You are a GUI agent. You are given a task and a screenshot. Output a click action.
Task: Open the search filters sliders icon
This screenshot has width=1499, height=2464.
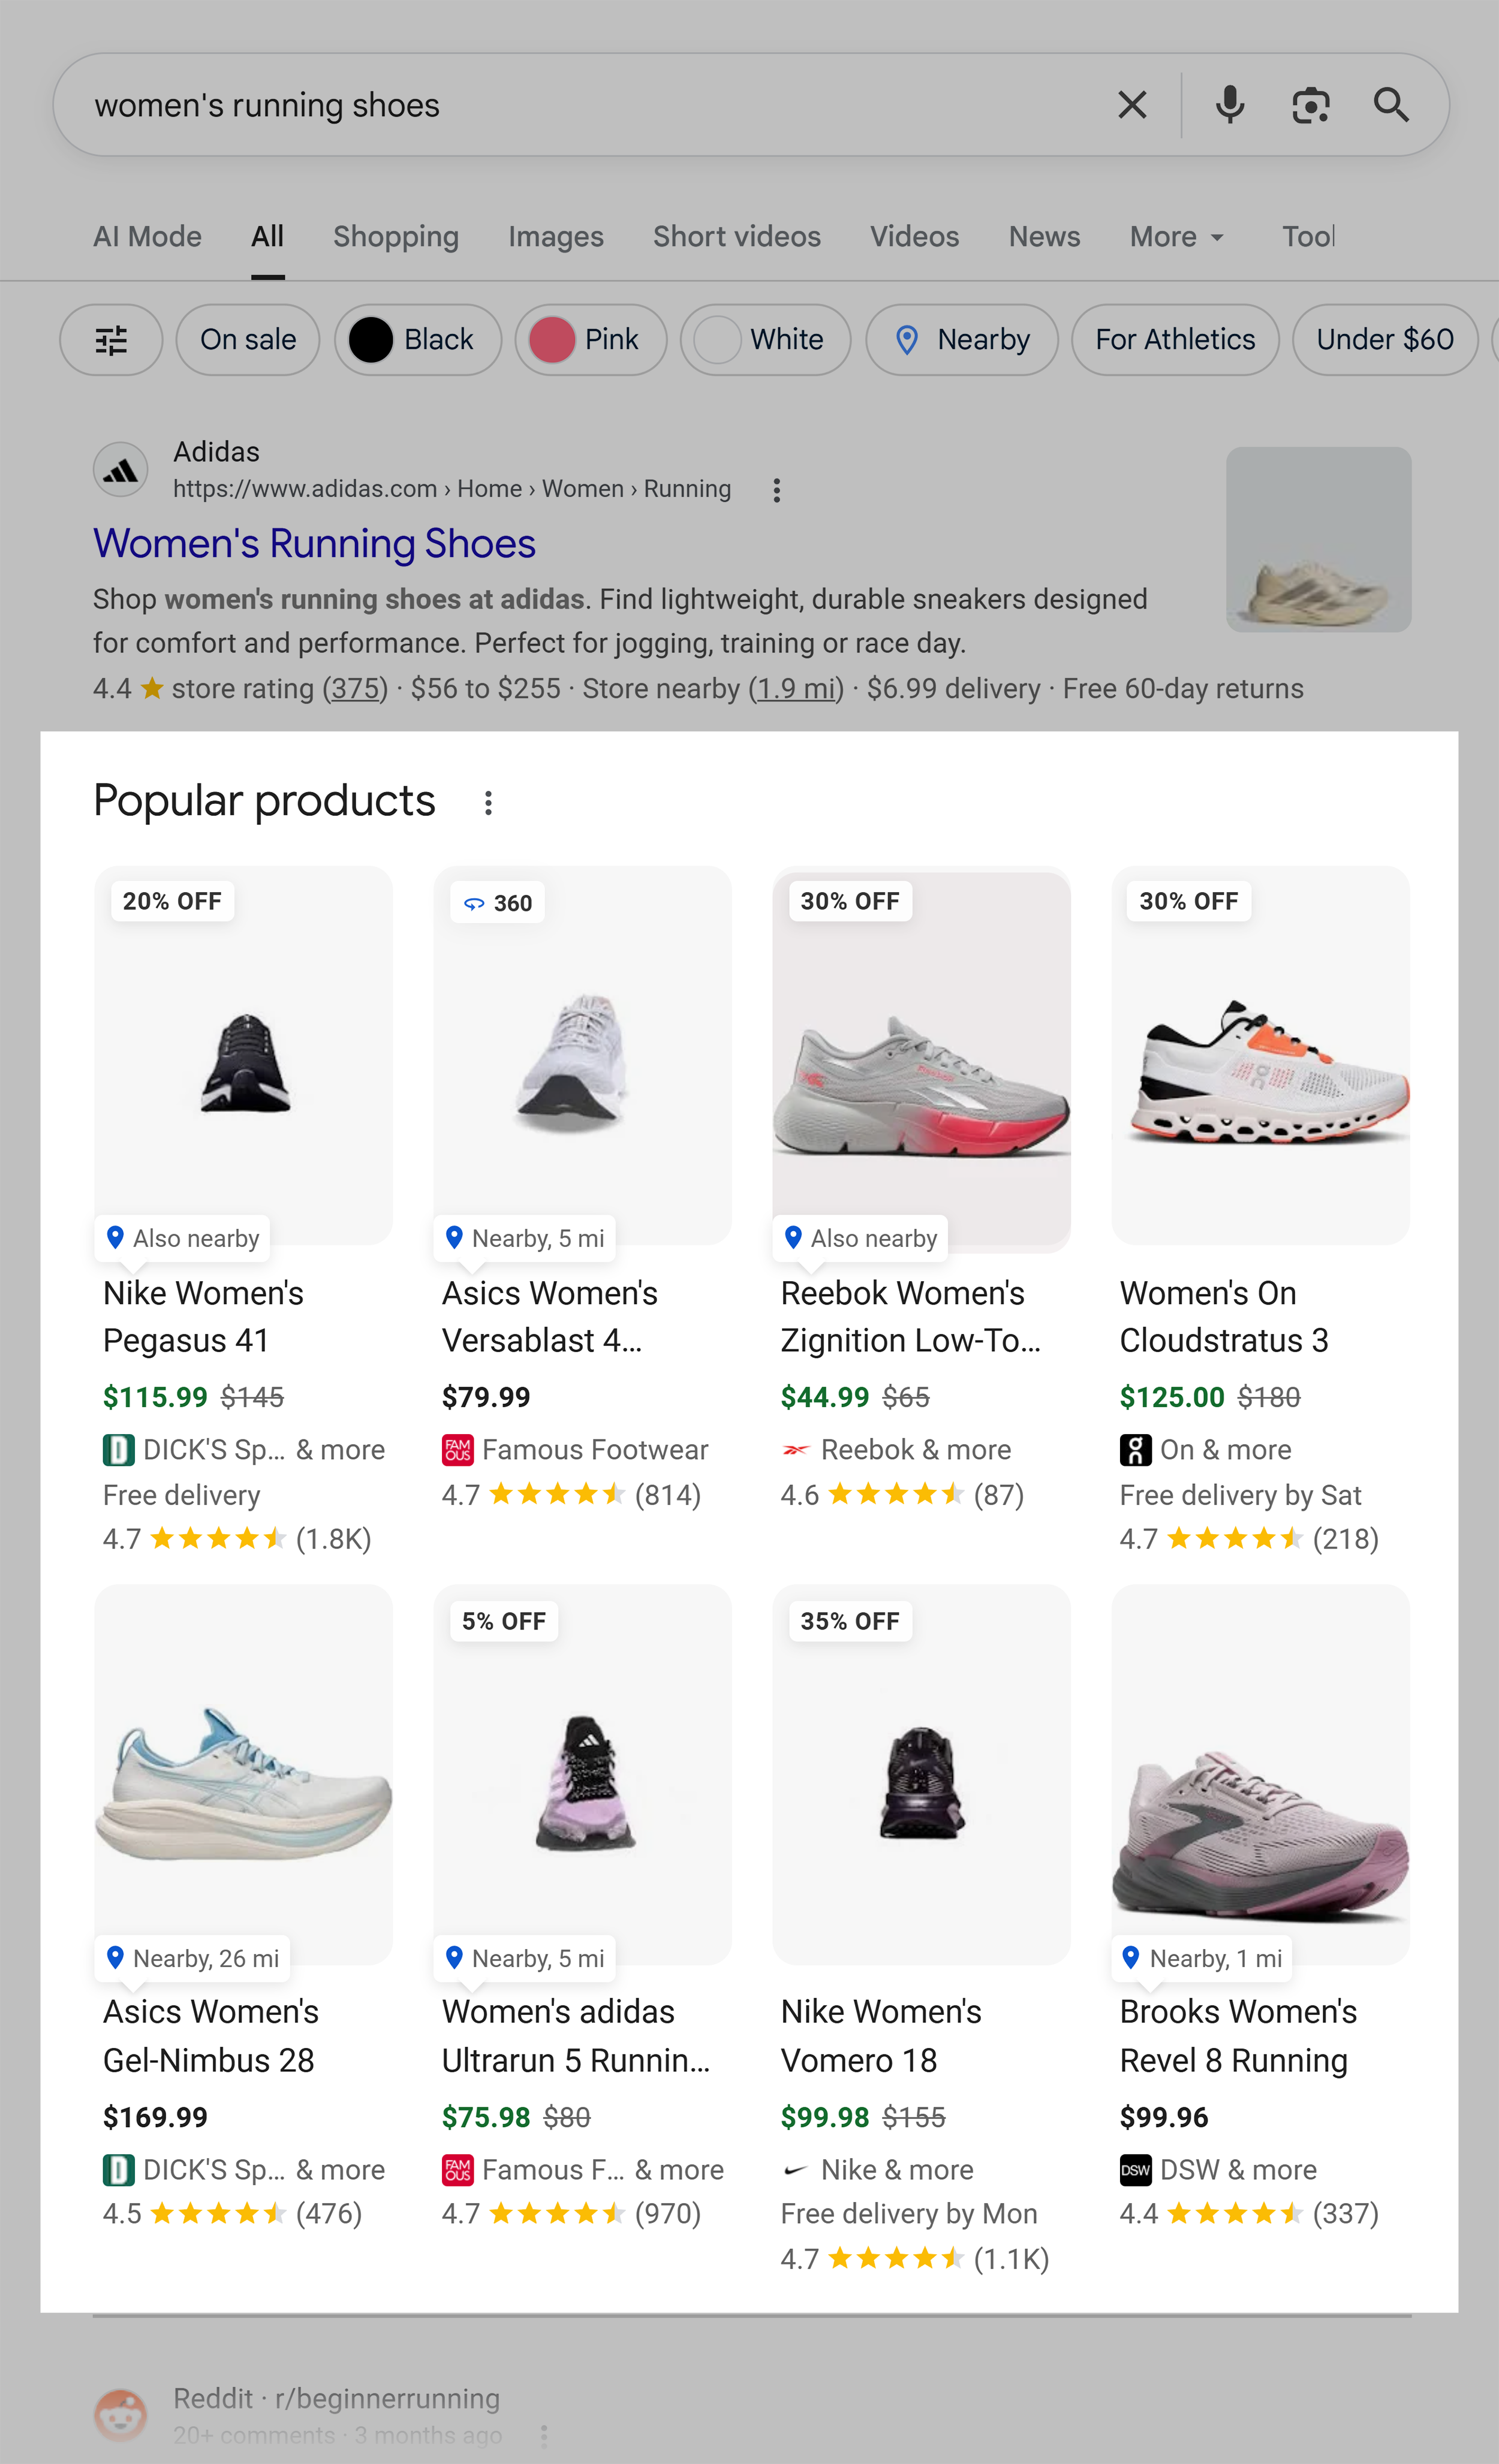[x=110, y=340]
